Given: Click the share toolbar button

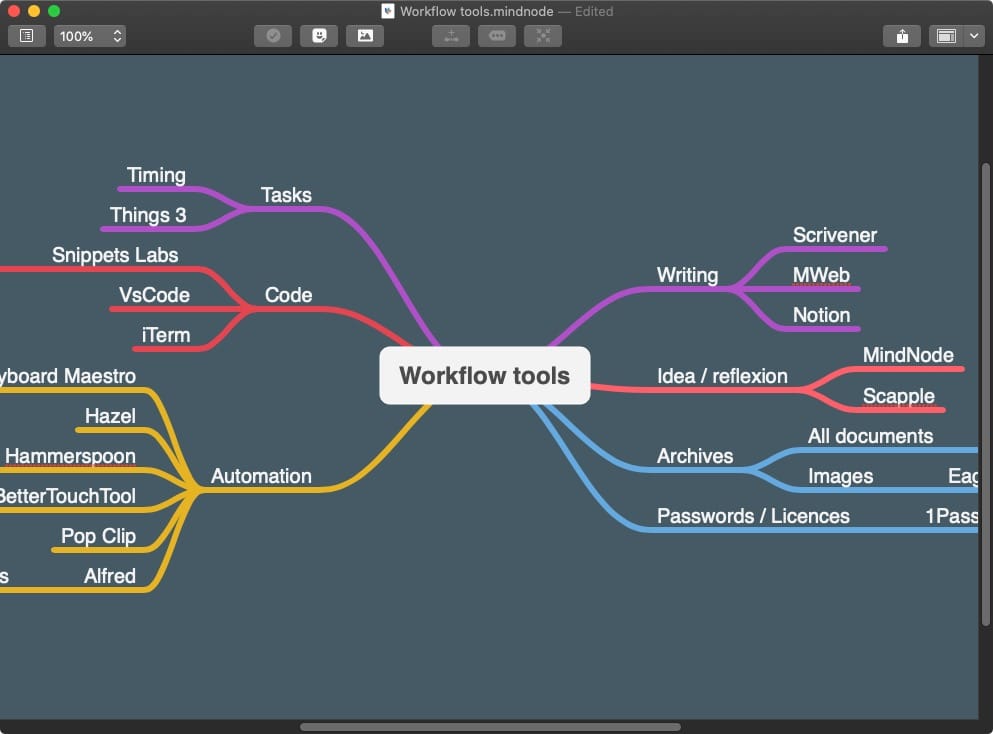Looking at the screenshot, I should pyautogui.click(x=902, y=36).
